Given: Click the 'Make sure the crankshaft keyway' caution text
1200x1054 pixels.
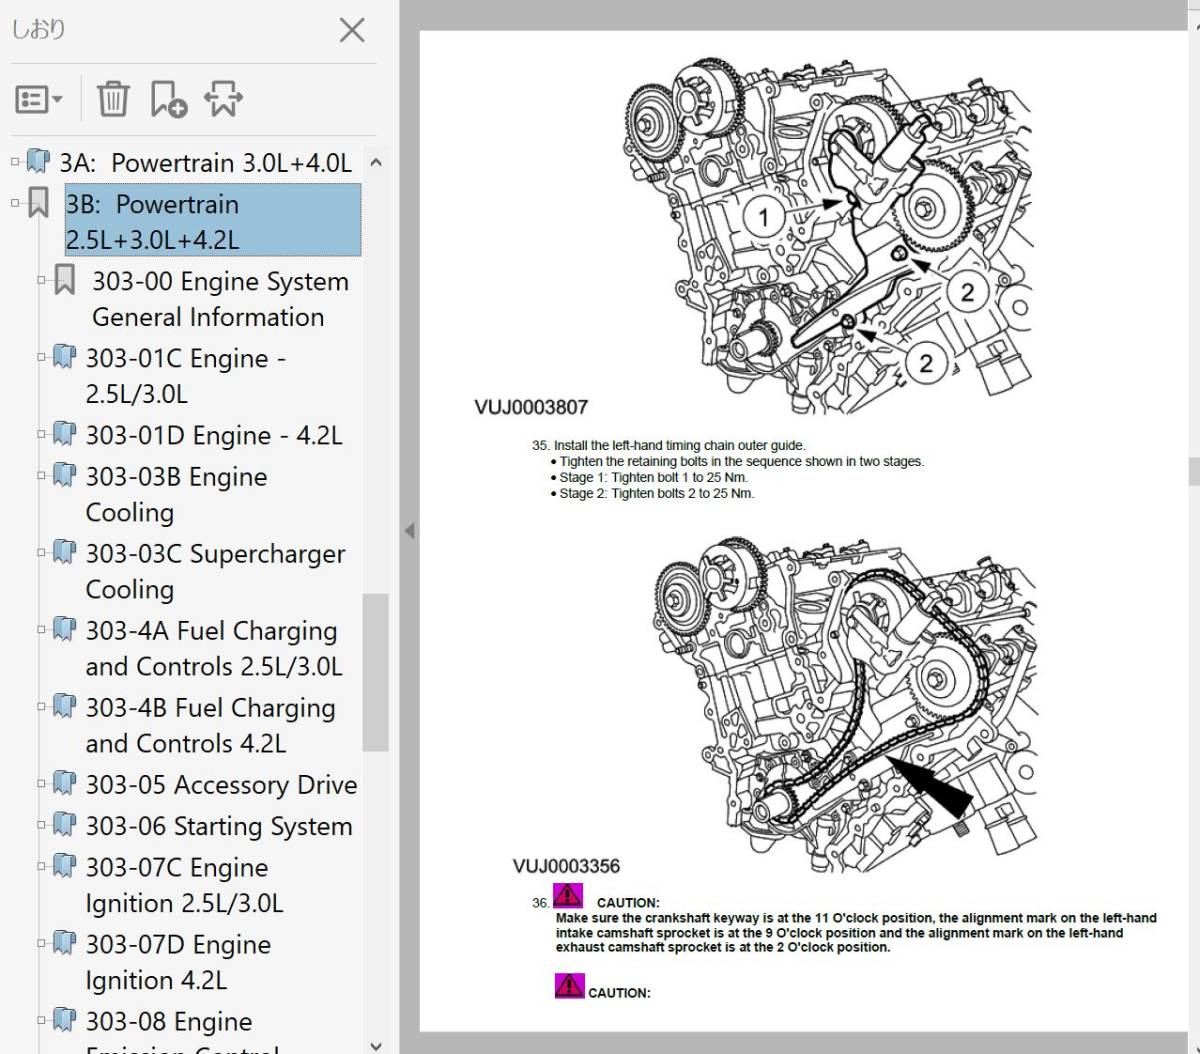Looking at the screenshot, I should [856, 932].
